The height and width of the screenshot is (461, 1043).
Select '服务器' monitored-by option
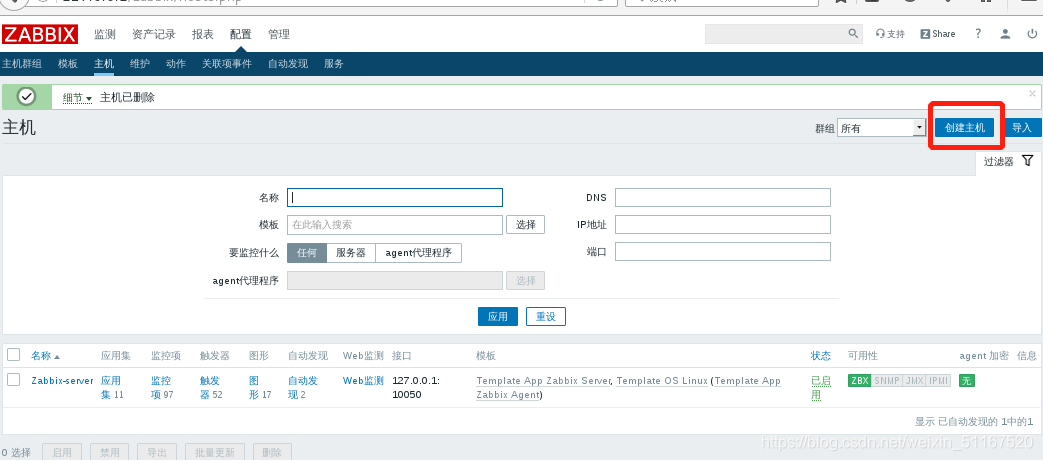pyautogui.click(x=351, y=253)
